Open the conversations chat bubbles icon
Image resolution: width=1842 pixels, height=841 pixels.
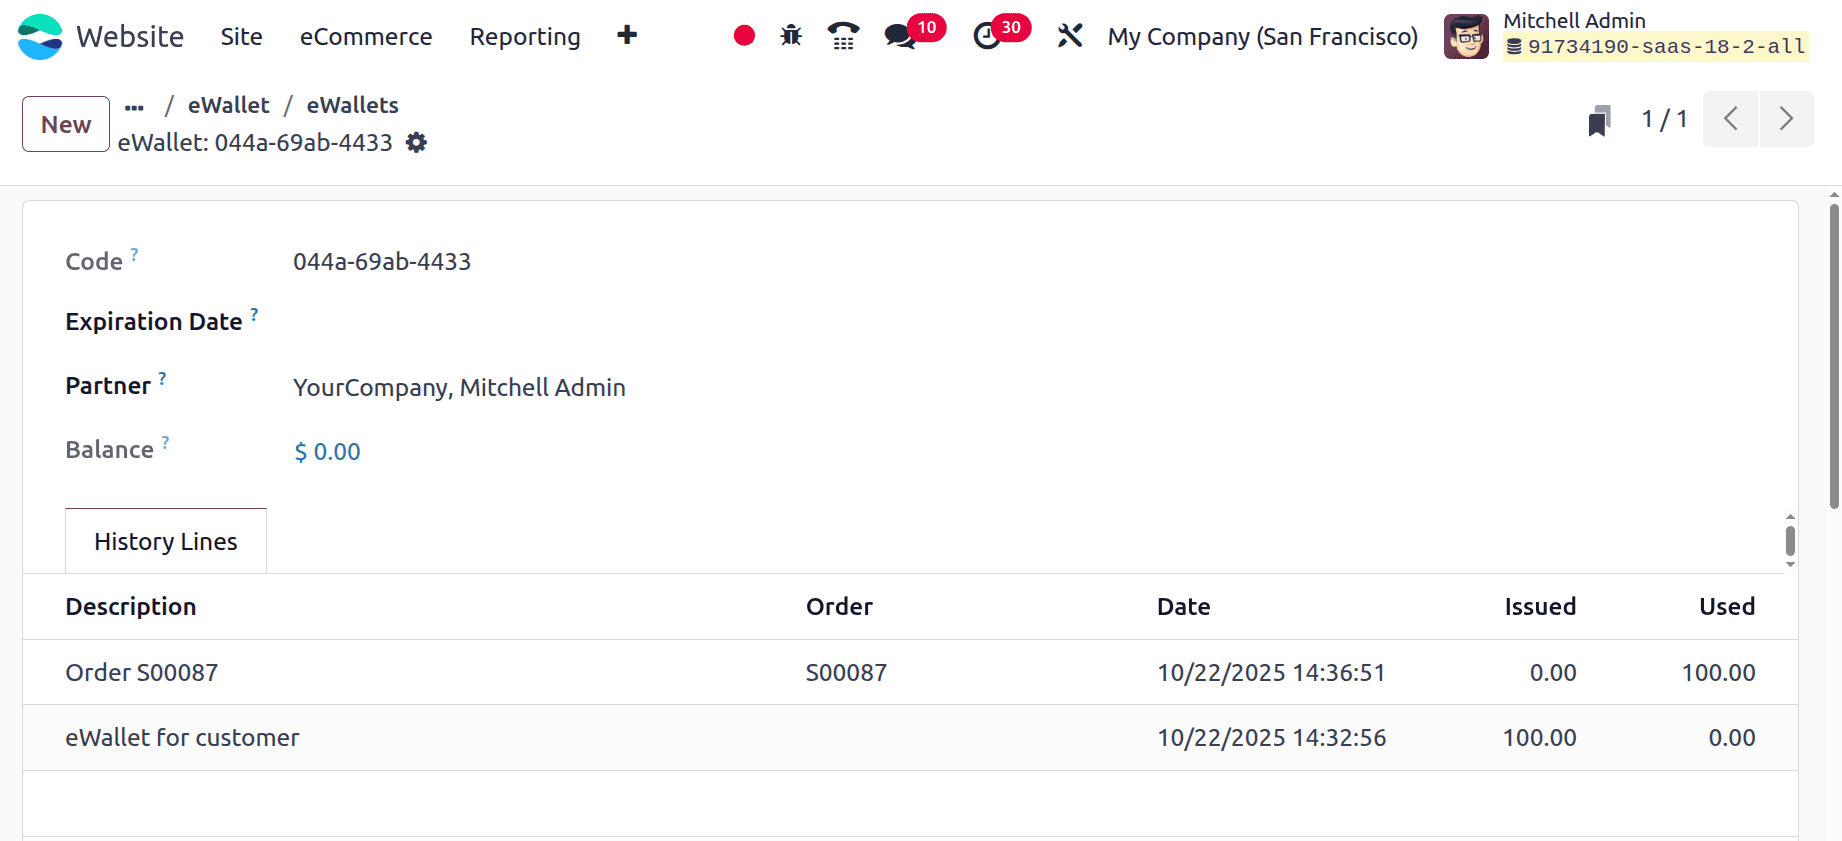[900, 36]
